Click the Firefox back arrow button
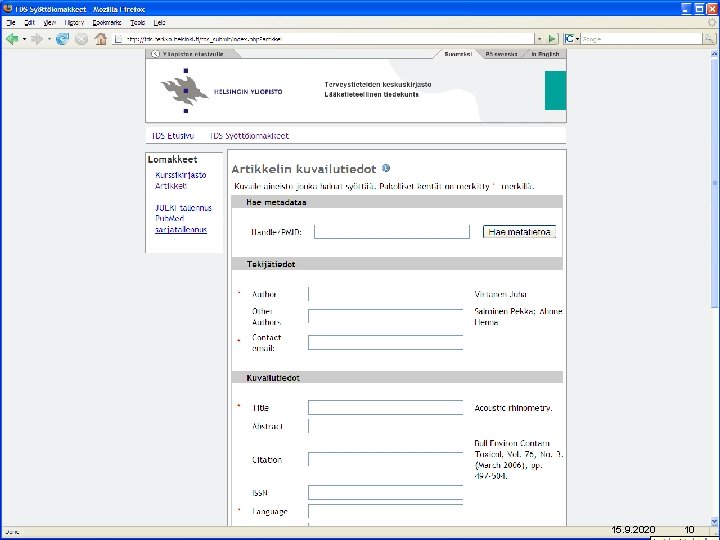The height and width of the screenshot is (540, 720). pyautogui.click(x=12, y=39)
